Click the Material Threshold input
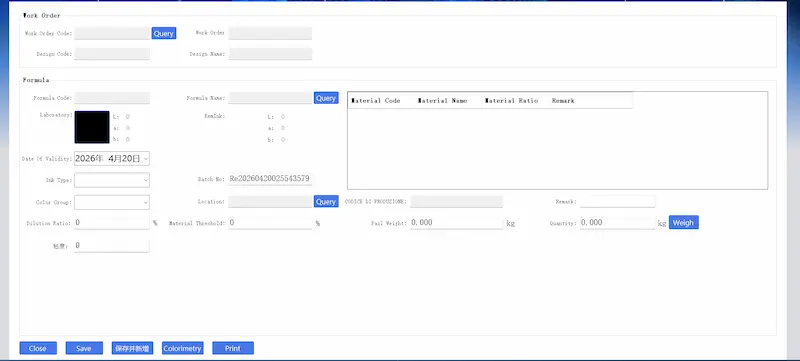 click(x=270, y=223)
